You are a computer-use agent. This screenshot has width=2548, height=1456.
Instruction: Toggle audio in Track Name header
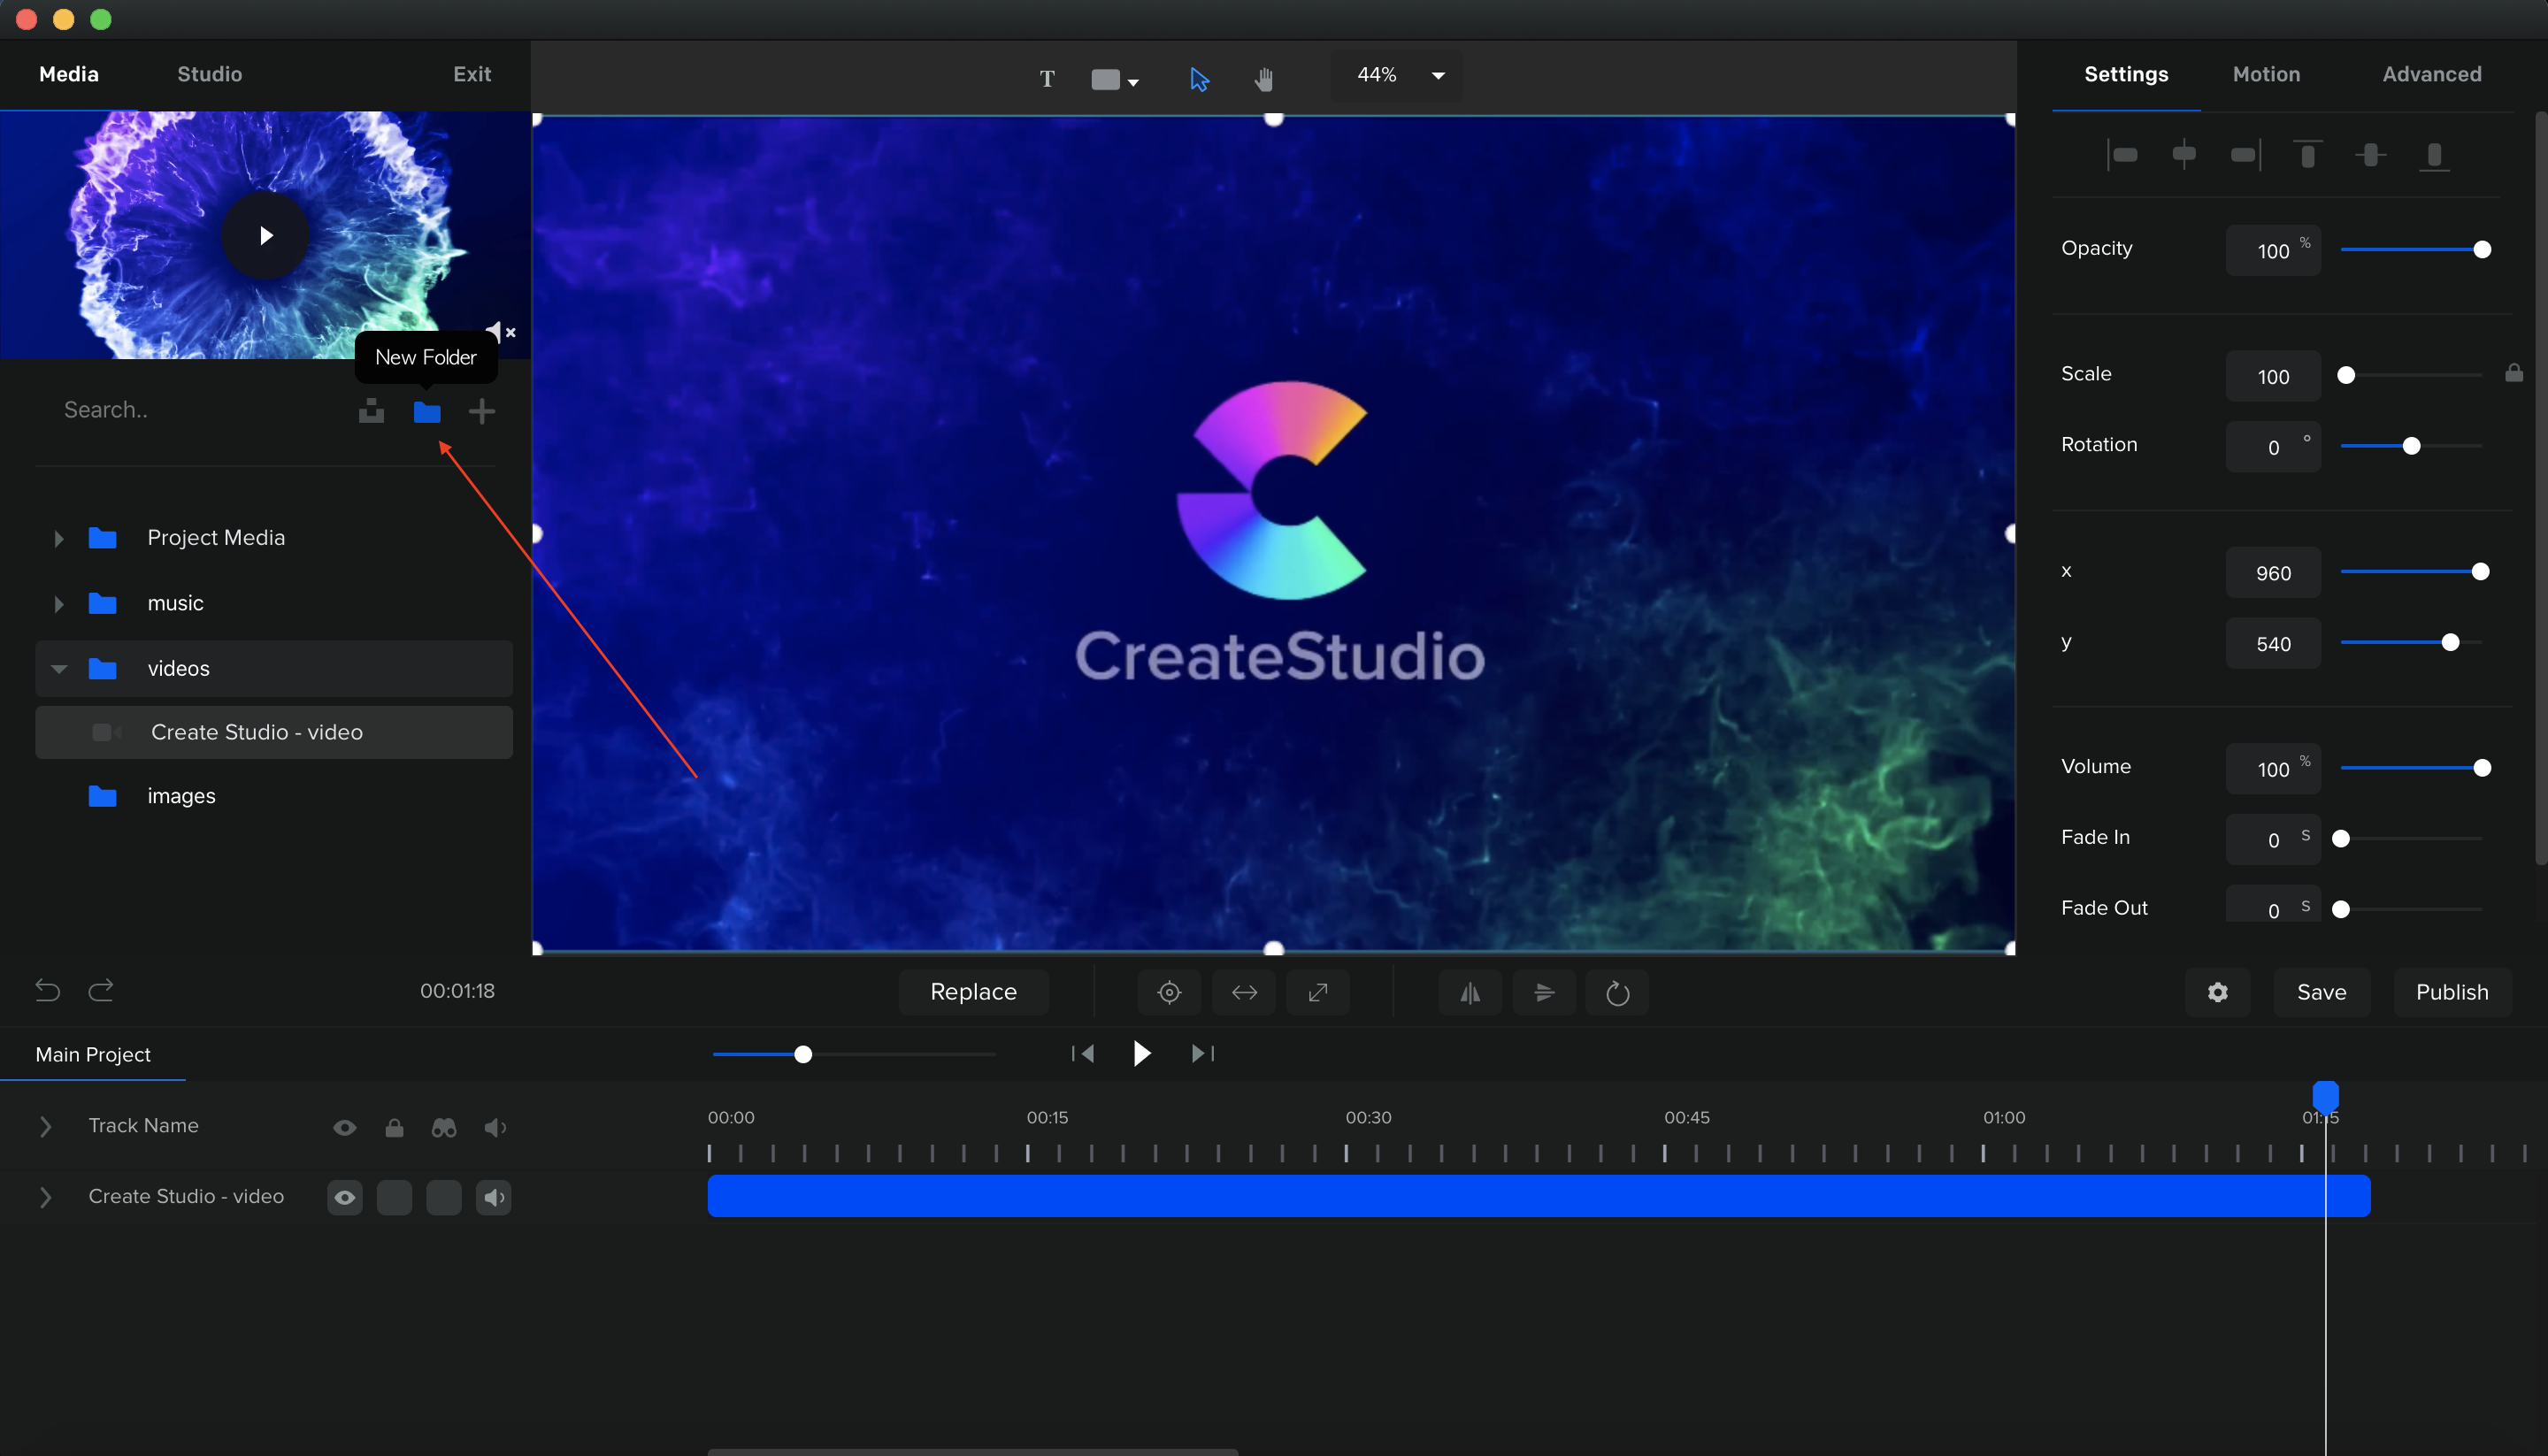click(495, 1128)
